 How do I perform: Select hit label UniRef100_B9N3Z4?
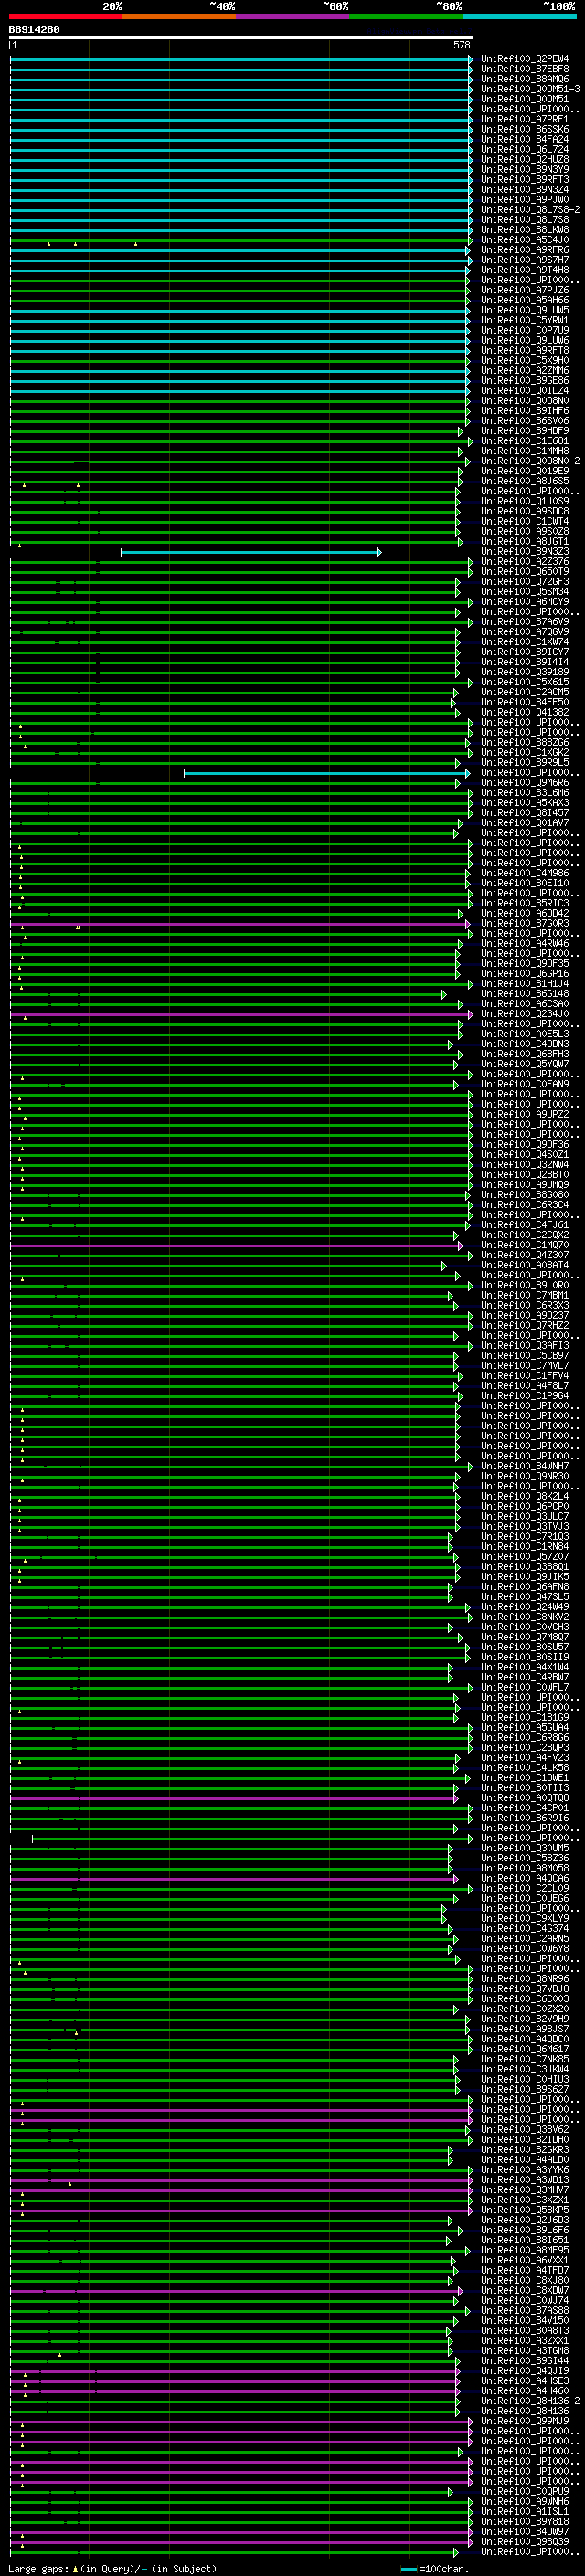[x=525, y=189]
